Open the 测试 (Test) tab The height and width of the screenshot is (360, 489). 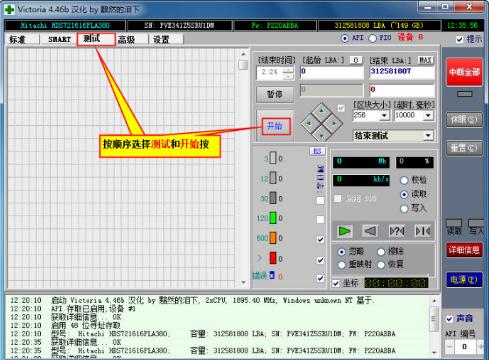pos(96,39)
